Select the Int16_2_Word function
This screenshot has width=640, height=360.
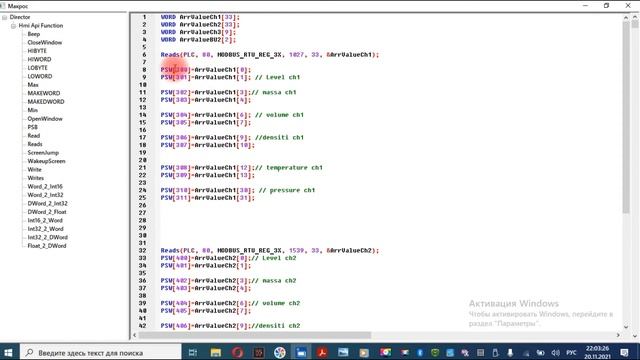point(45,220)
